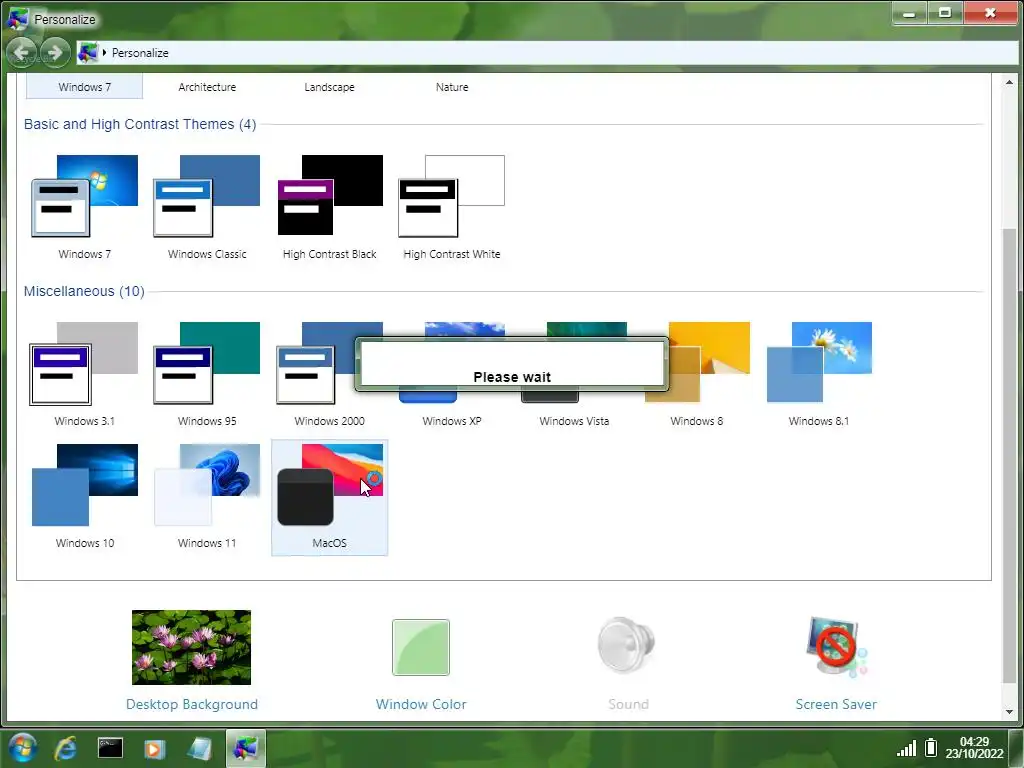Click the Personalize icon in address bar

point(88,53)
